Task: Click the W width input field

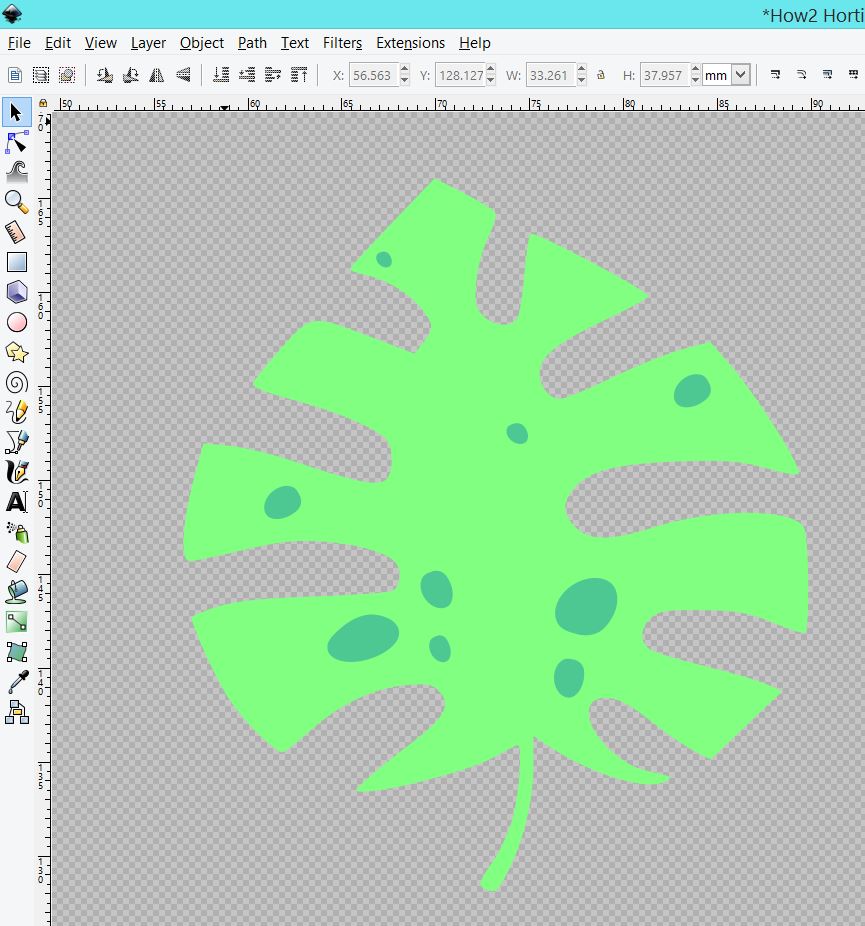Action: 549,75
